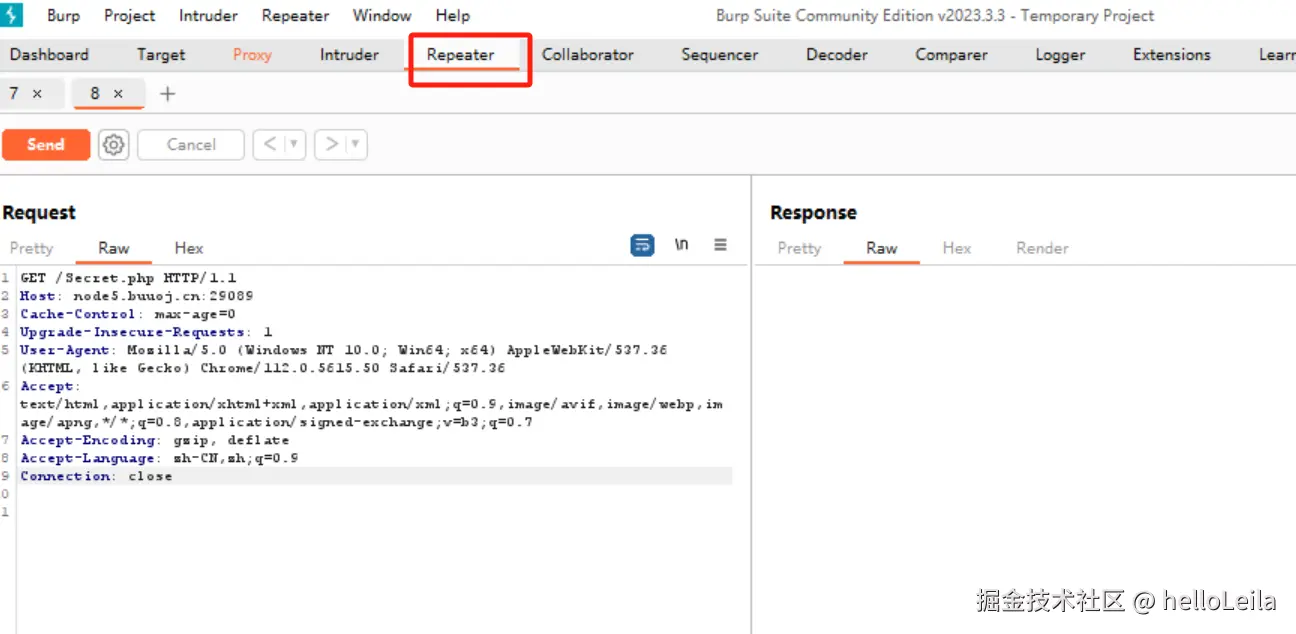Click the Cache-Control: max-age=0 line

click(x=128, y=314)
